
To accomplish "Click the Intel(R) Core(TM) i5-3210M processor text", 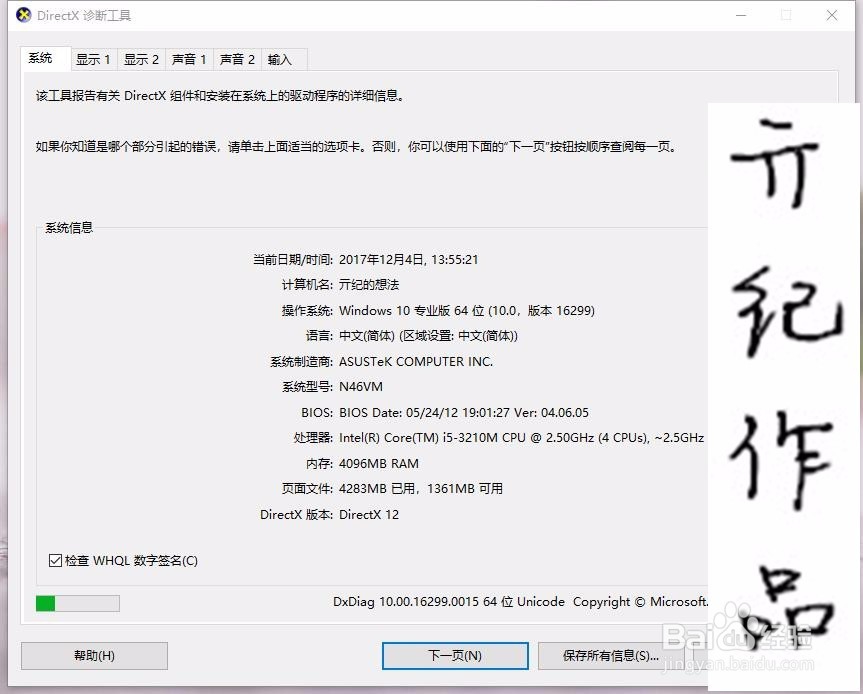I will (x=521, y=438).
